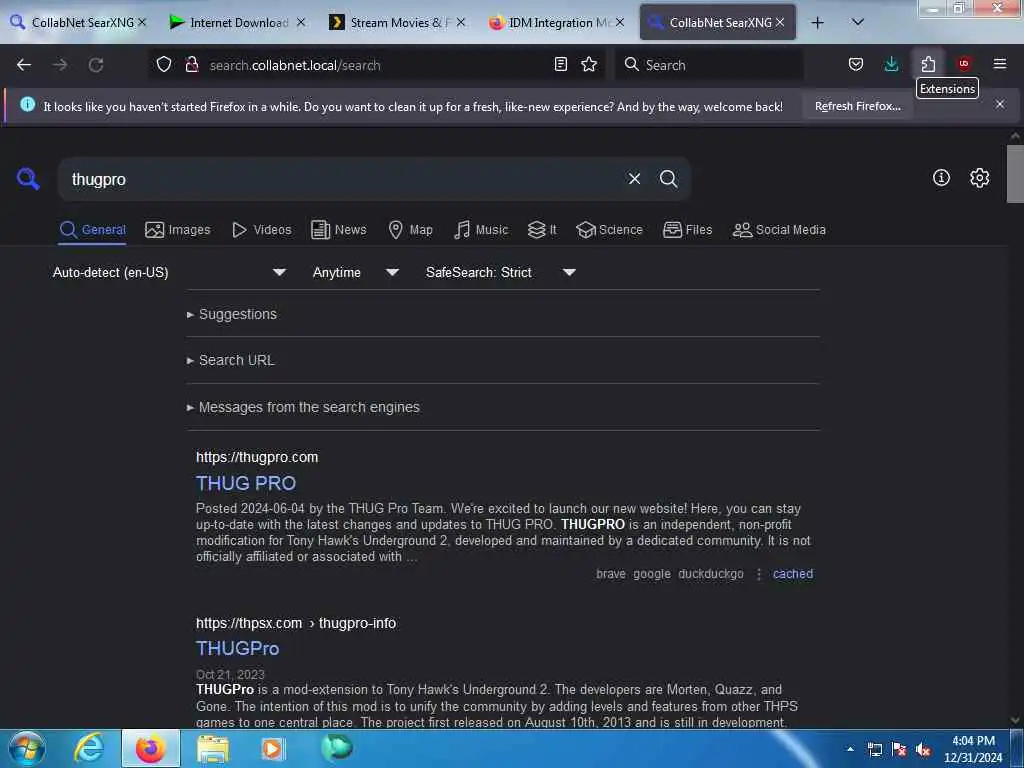Viewport: 1024px width, 768px height.
Task: Click the https://thugpro.com URL text
Action: click(257, 457)
